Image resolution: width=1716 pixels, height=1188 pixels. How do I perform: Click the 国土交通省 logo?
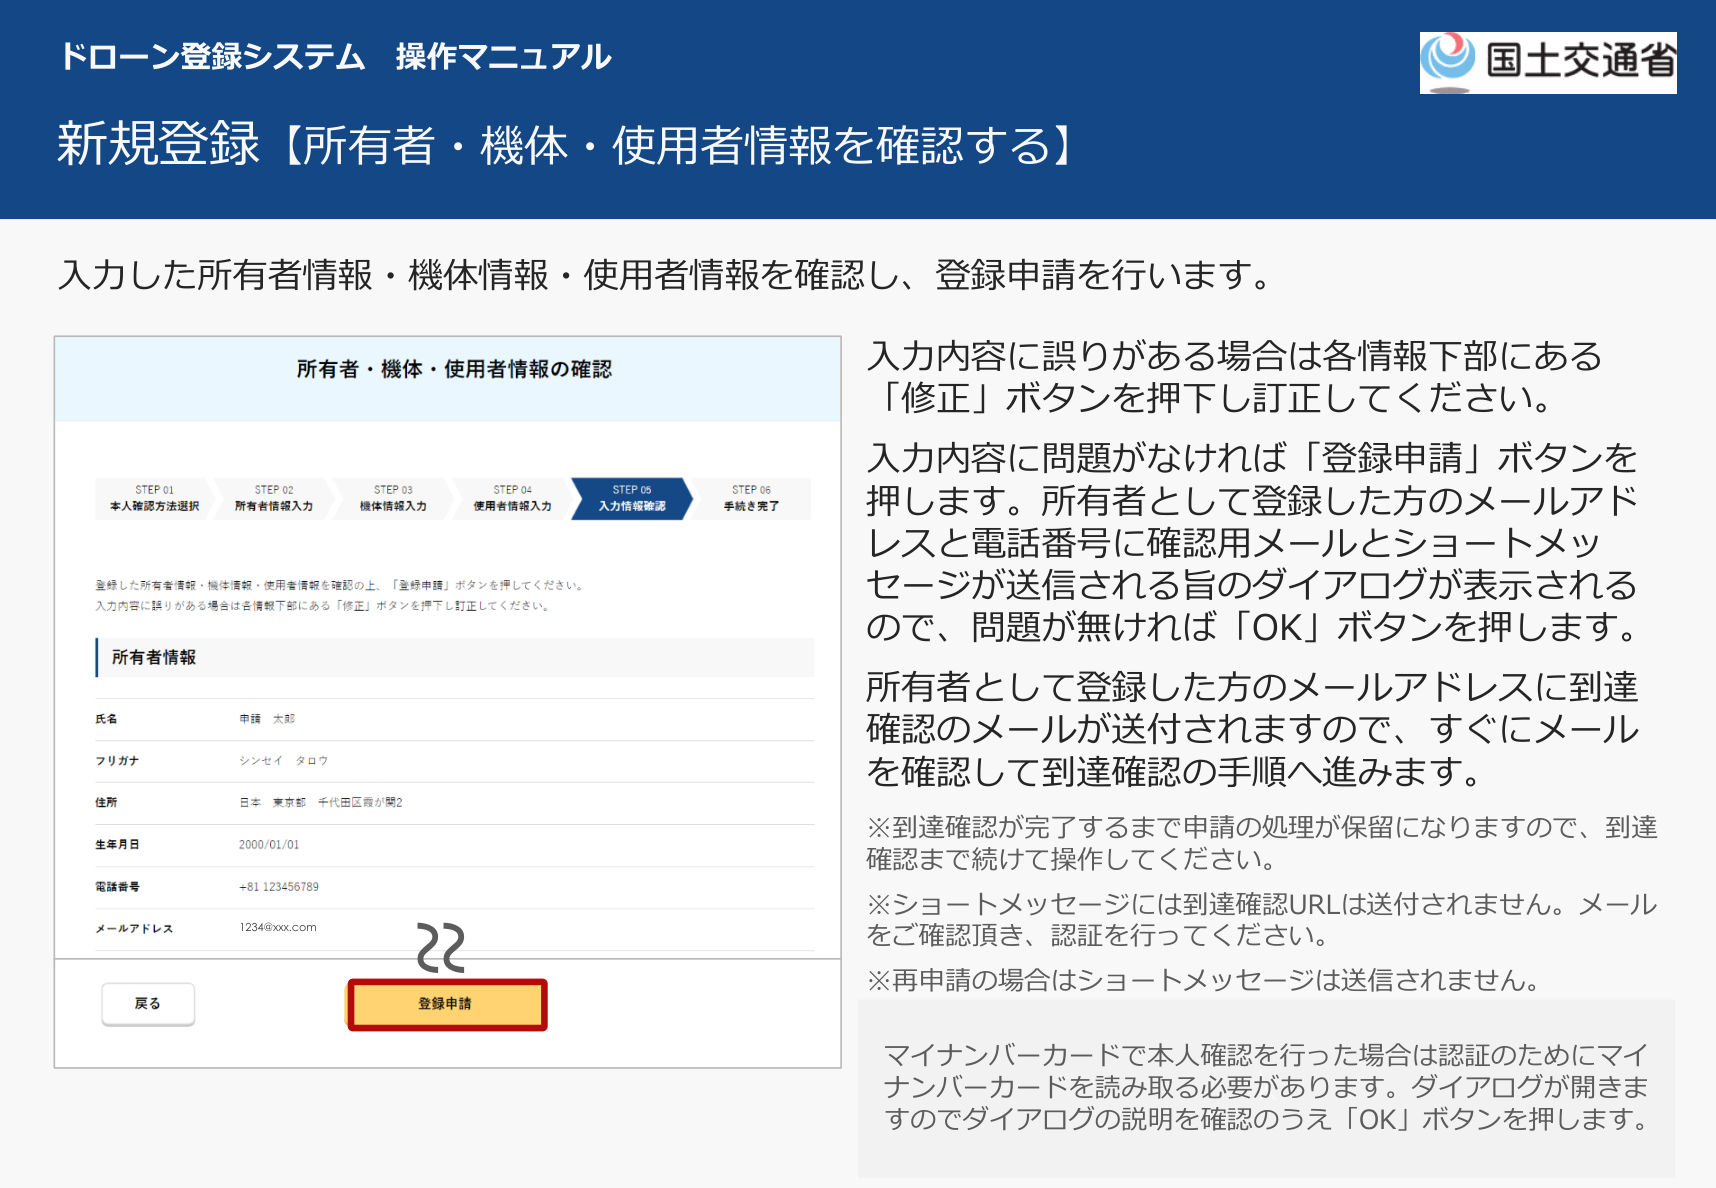(1548, 62)
